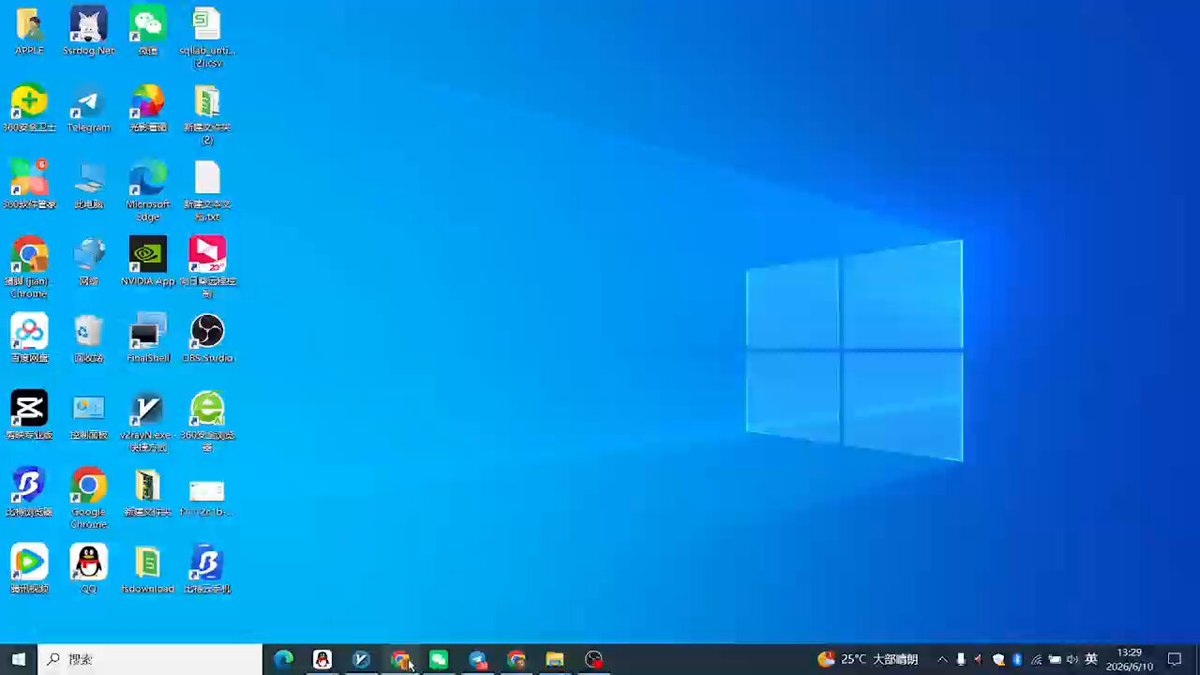Screen dimensions: 1200x675
Task: Select the colorful image viewer shortcut
Action: 148,108
